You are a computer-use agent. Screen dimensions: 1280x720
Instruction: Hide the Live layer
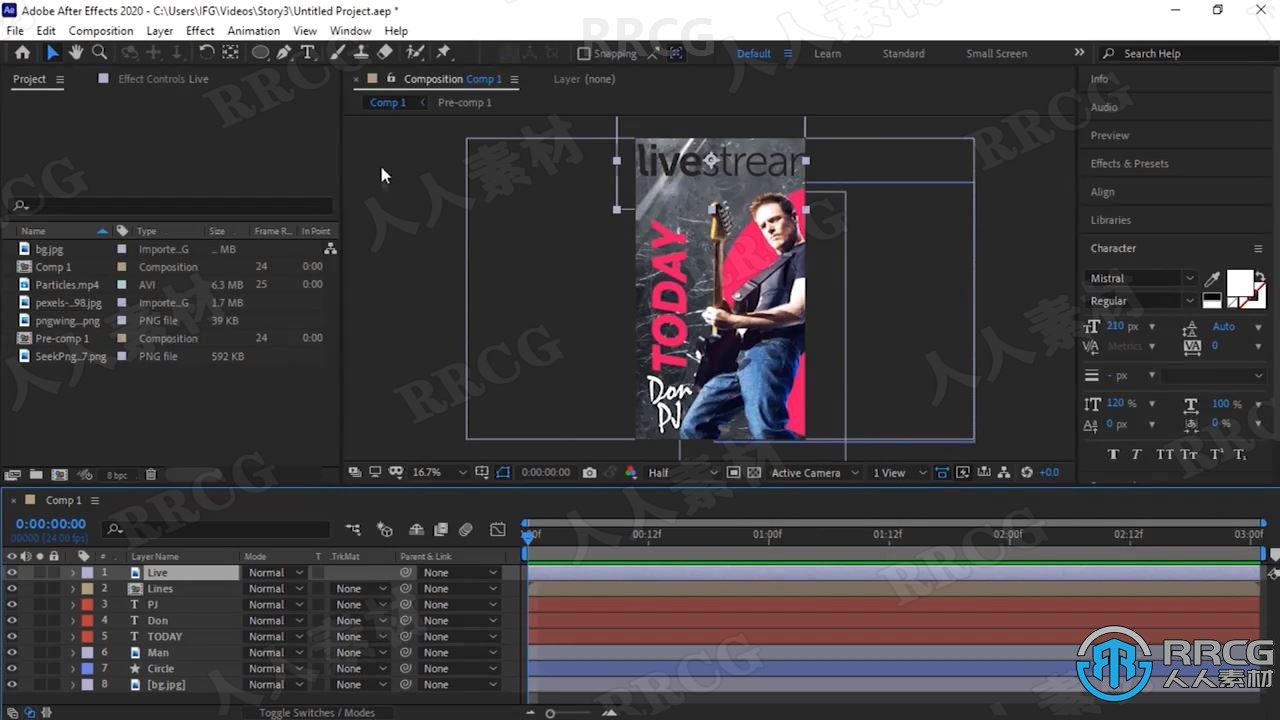tap(12, 573)
